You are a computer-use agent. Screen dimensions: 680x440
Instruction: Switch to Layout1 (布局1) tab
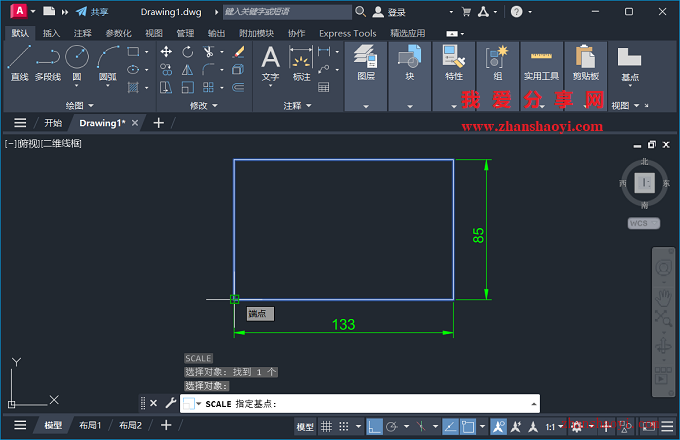point(90,425)
